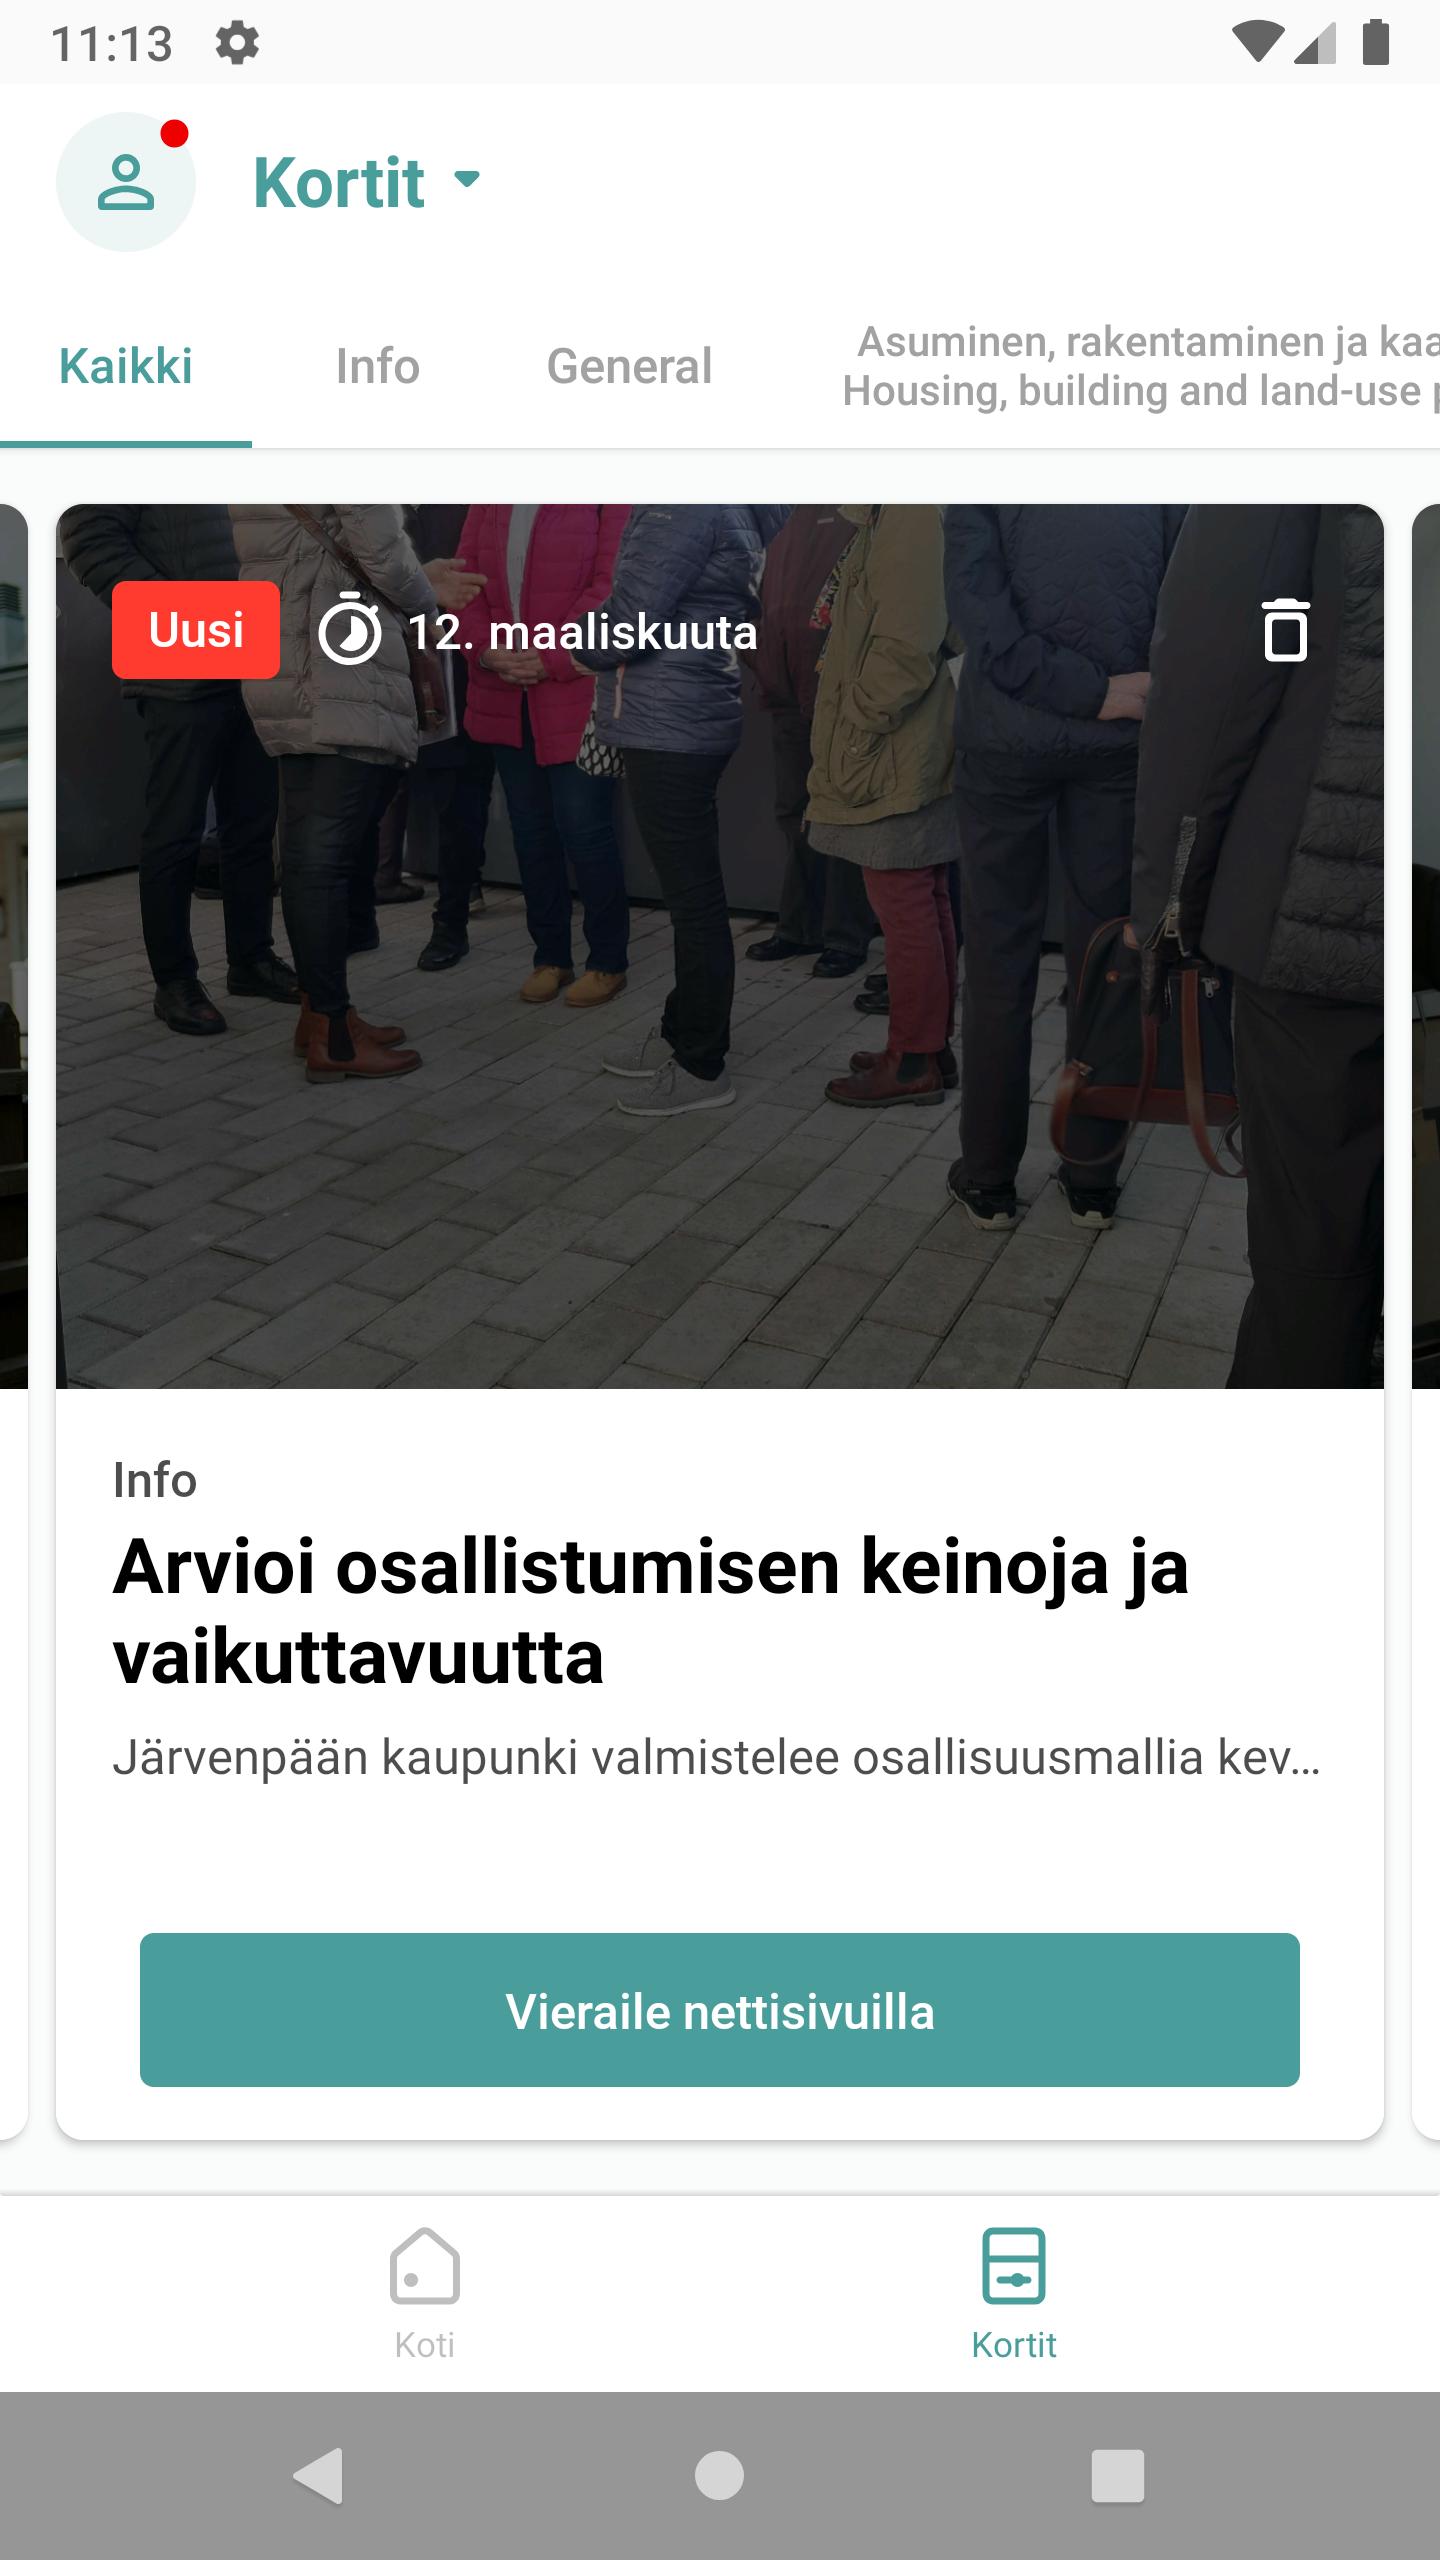Open settings gear in status bar
This screenshot has width=1440, height=2560.
pos(237,44)
